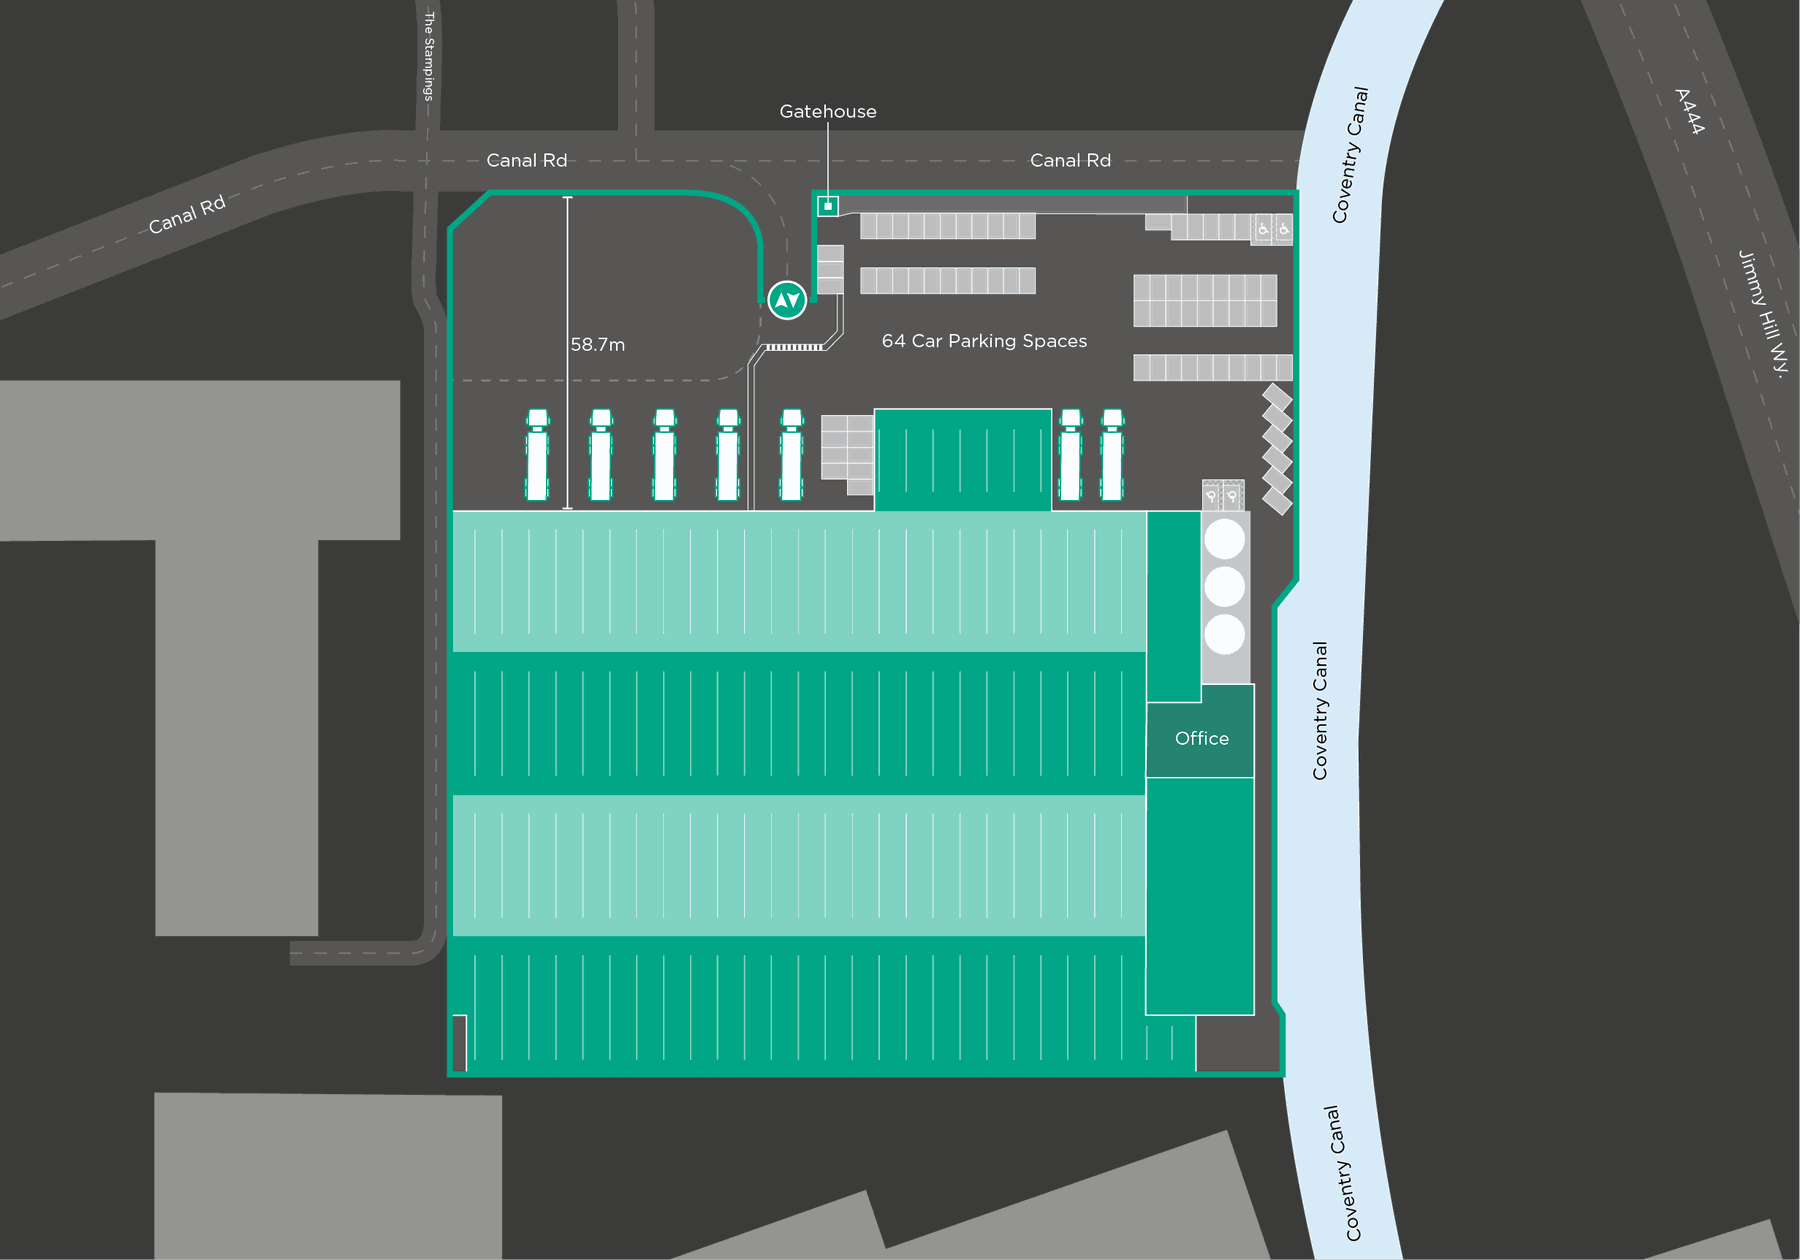Click the 'Jimmy Hill Wy.' label
The height and width of the screenshot is (1260, 1800).
pos(1763,313)
